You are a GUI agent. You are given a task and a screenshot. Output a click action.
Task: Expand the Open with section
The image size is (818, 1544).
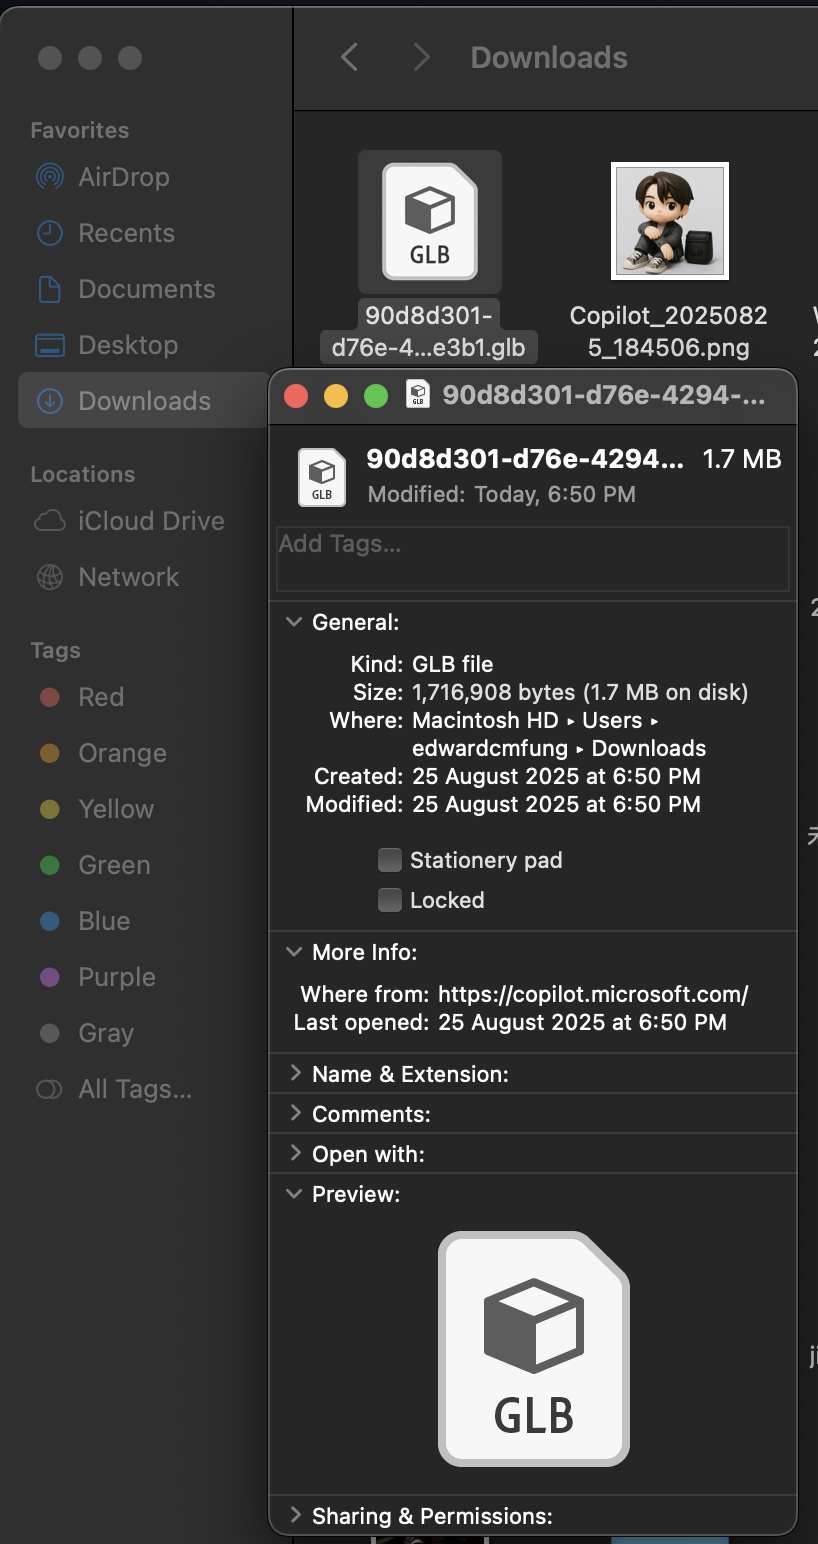coord(295,1154)
